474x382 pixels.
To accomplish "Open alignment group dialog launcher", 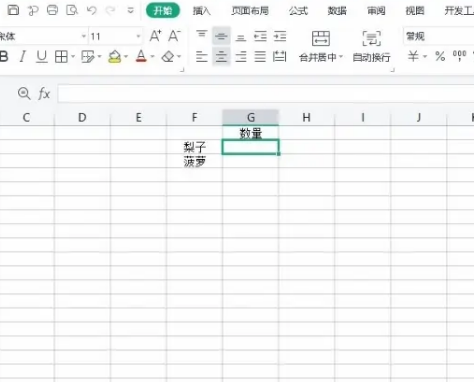I will coord(393,70).
